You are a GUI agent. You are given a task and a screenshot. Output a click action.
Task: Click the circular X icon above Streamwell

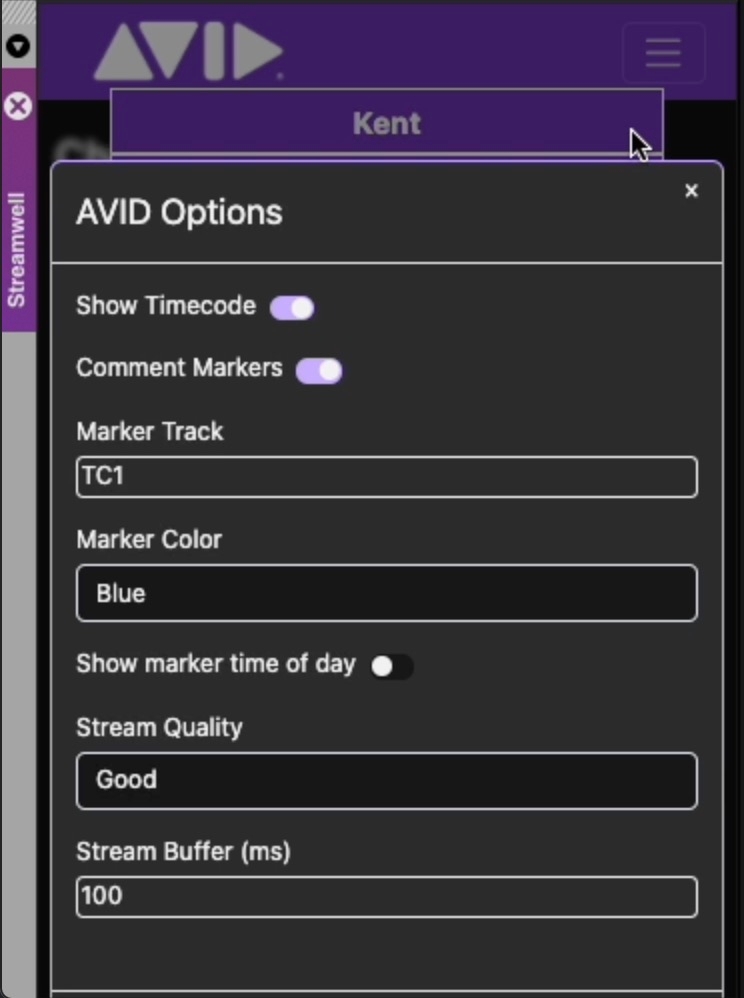(x=18, y=106)
